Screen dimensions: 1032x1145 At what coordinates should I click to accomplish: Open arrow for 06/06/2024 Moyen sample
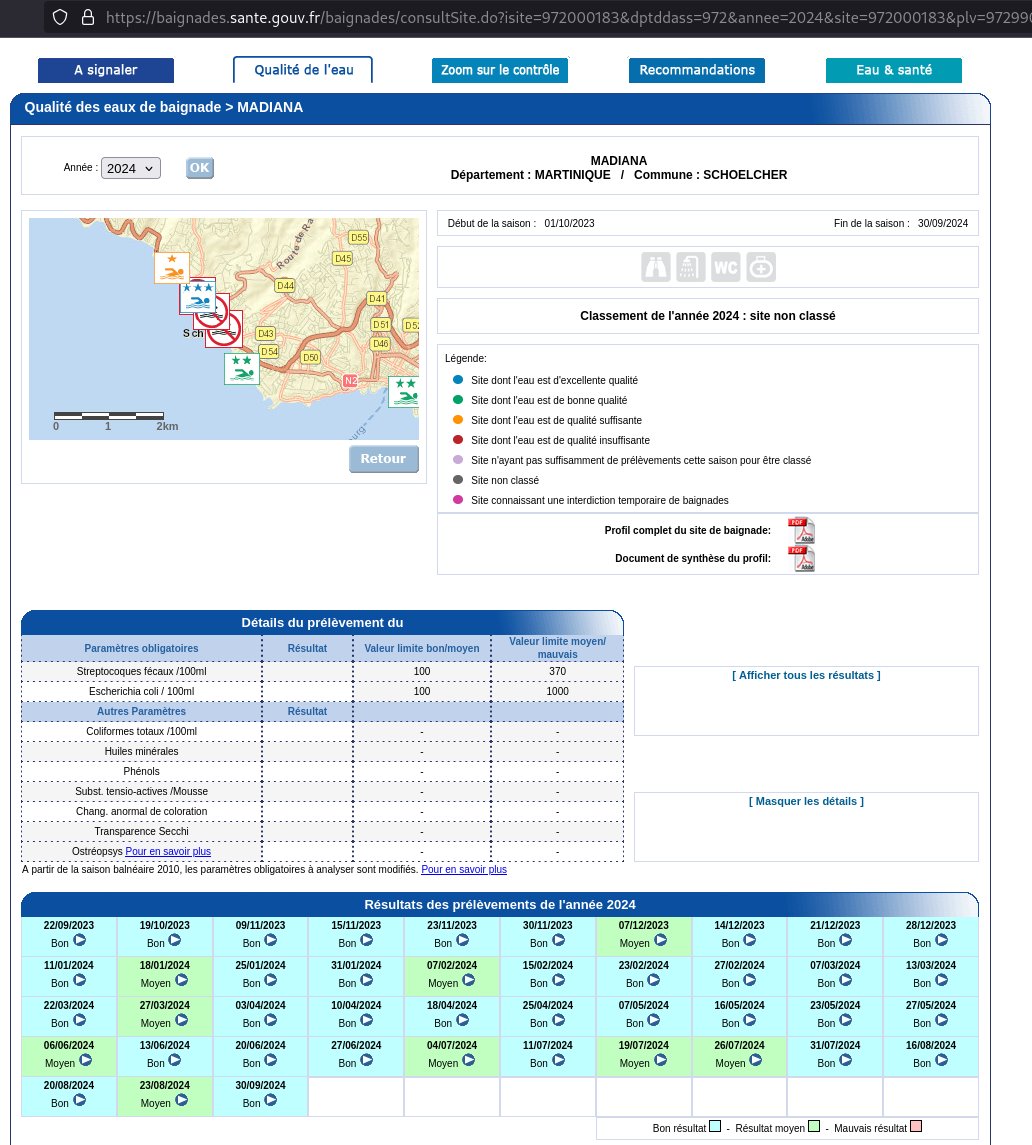[85, 1060]
